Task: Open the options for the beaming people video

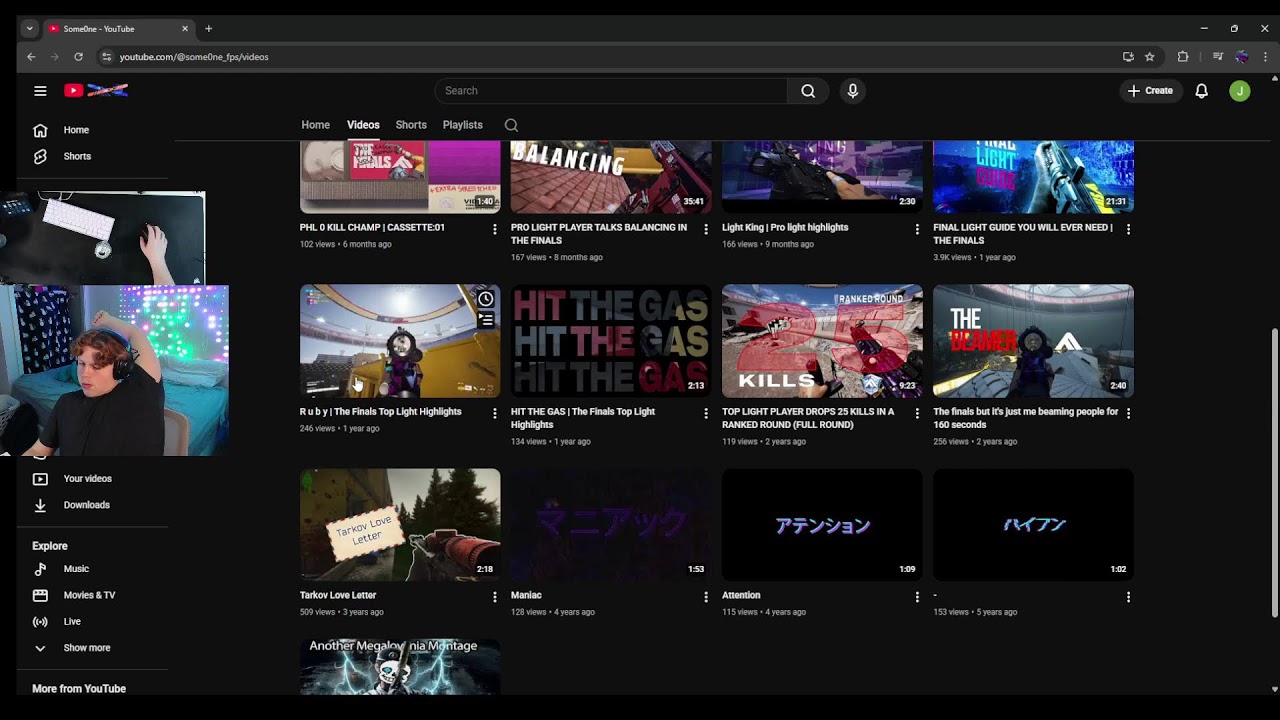Action: click(x=1128, y=413)
